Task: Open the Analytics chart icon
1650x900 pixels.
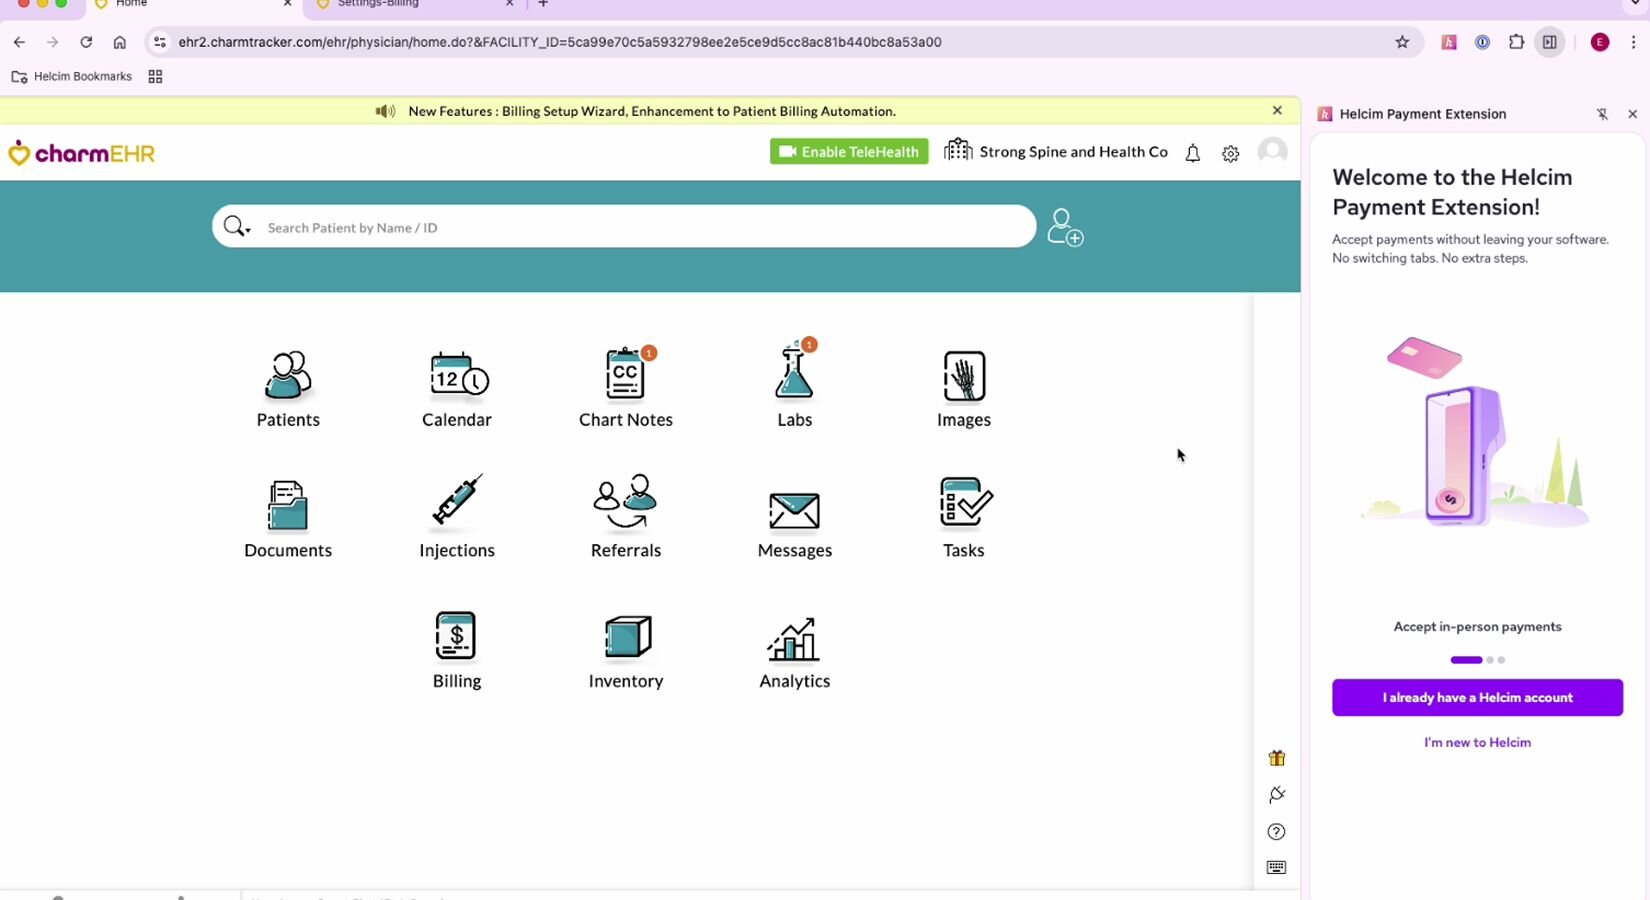Action: [x=794, y=640]
